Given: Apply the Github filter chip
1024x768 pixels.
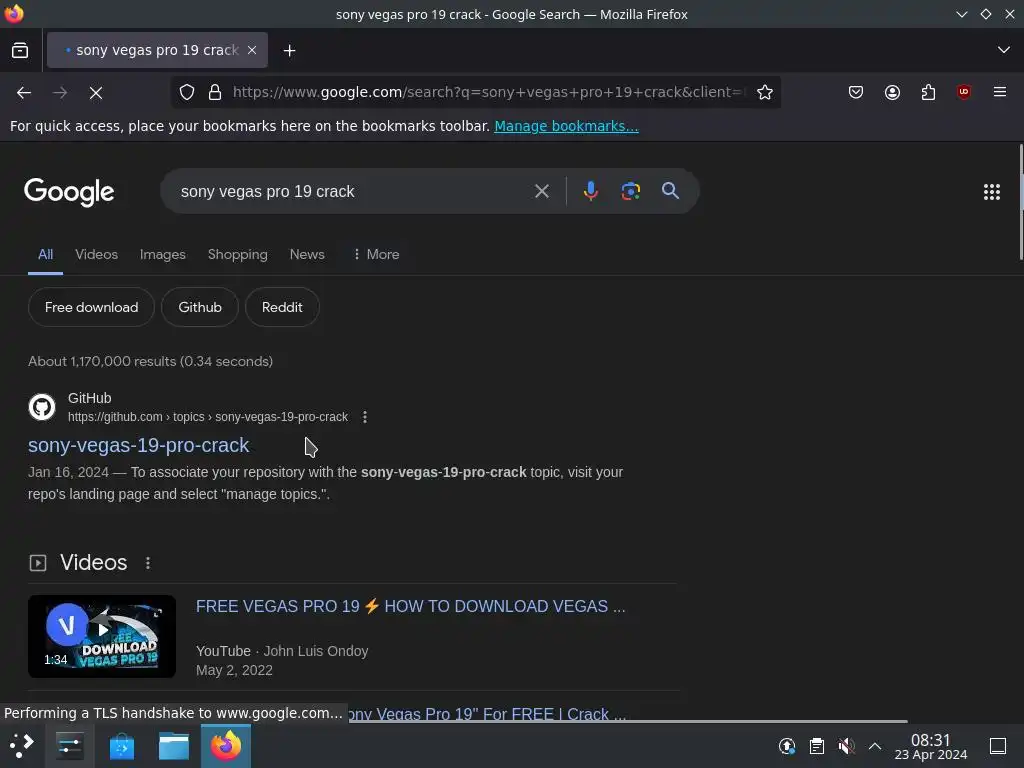Looking at the screenshot, I should click(x=200, y=307).
